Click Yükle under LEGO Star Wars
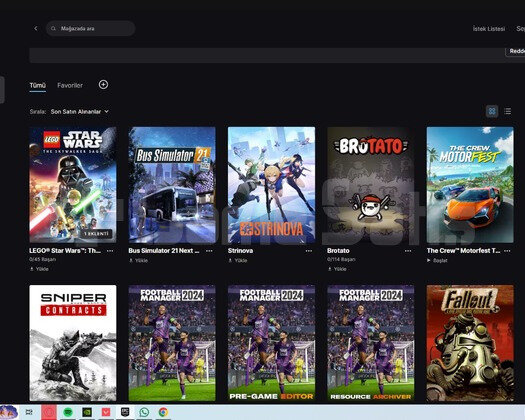 (x=39, y=269)
